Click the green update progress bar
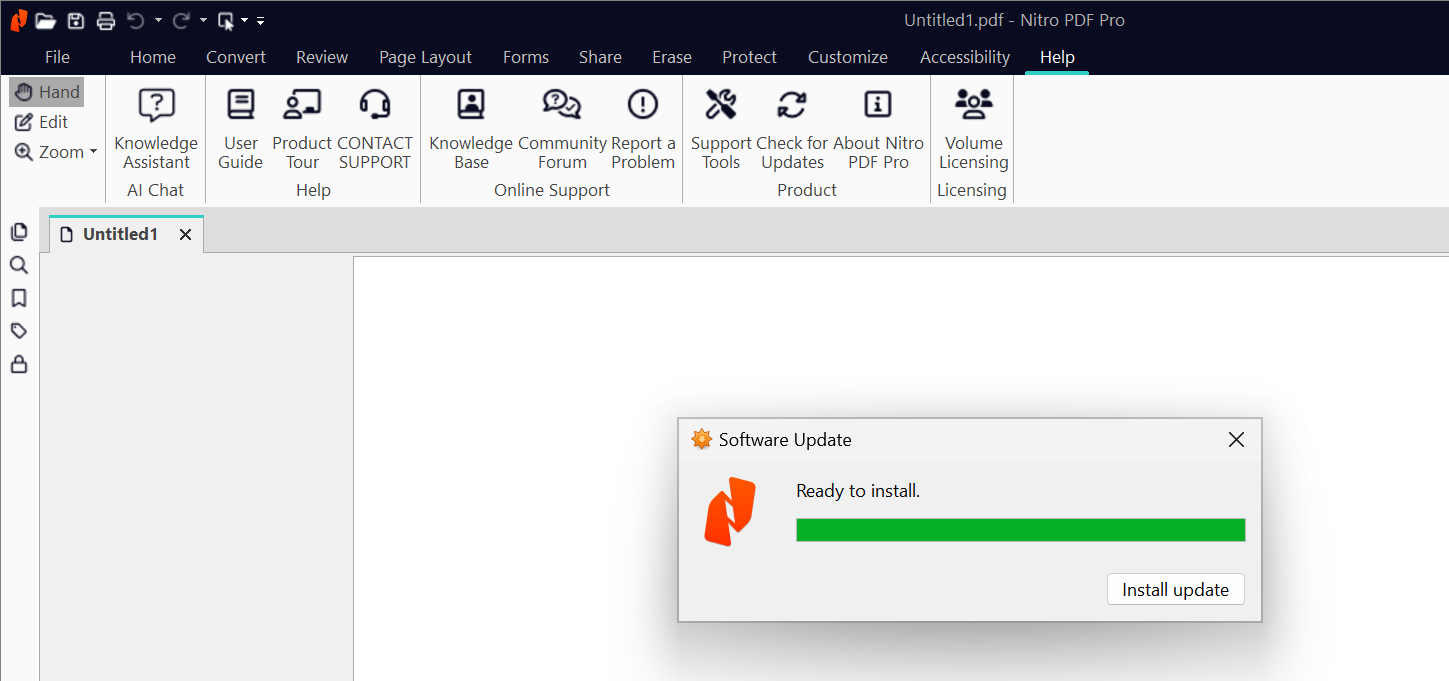 click(1020, 530)
